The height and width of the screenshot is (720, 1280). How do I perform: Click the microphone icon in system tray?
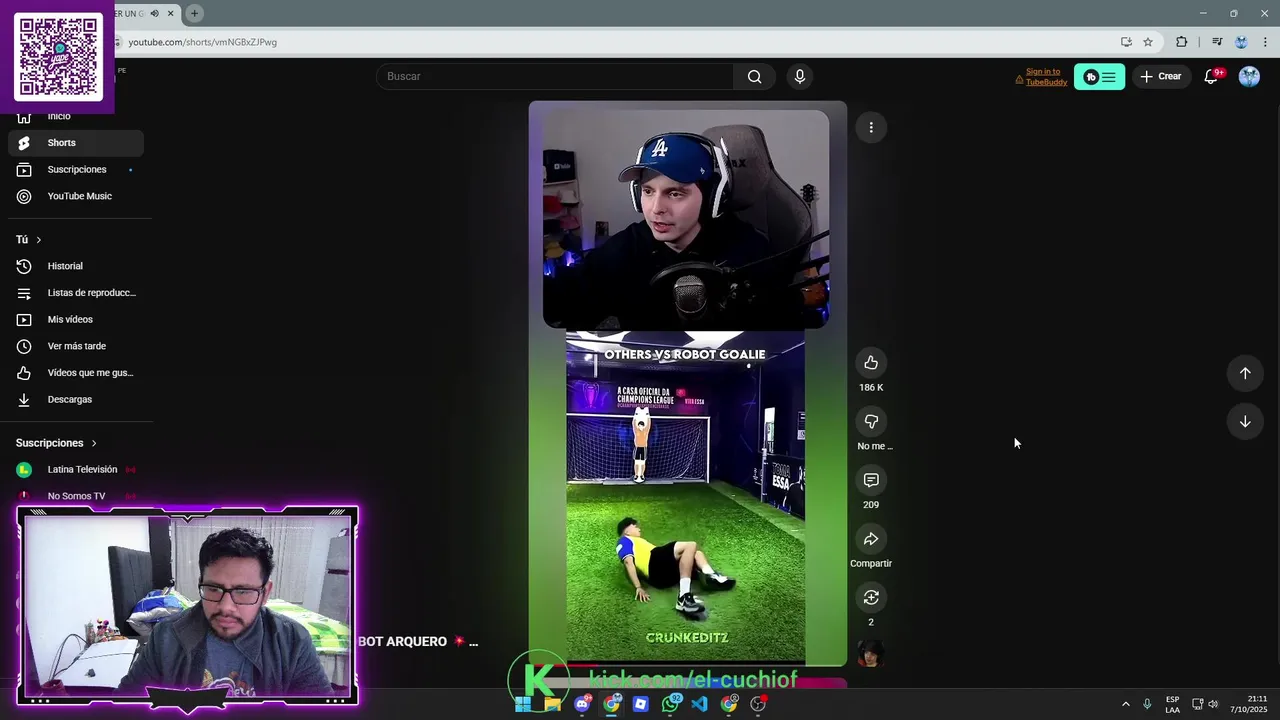tap(1147, 704)
